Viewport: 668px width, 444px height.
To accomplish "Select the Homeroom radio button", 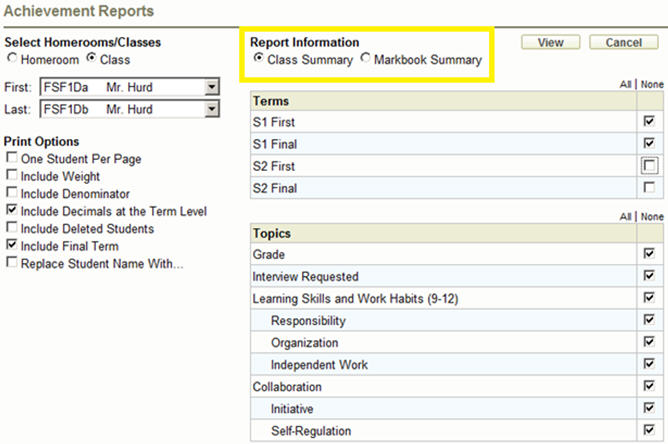I will [x=11, y=59].
